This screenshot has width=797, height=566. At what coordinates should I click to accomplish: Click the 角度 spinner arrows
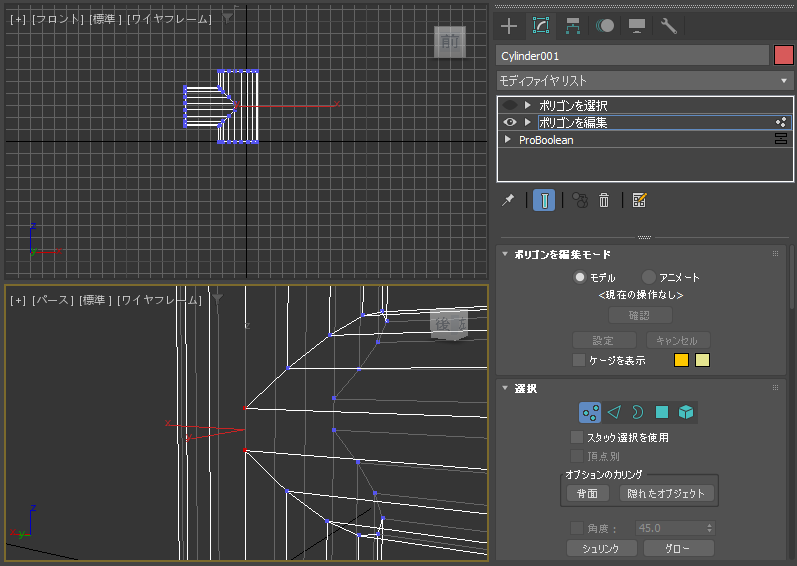click(x=710, y=528)
